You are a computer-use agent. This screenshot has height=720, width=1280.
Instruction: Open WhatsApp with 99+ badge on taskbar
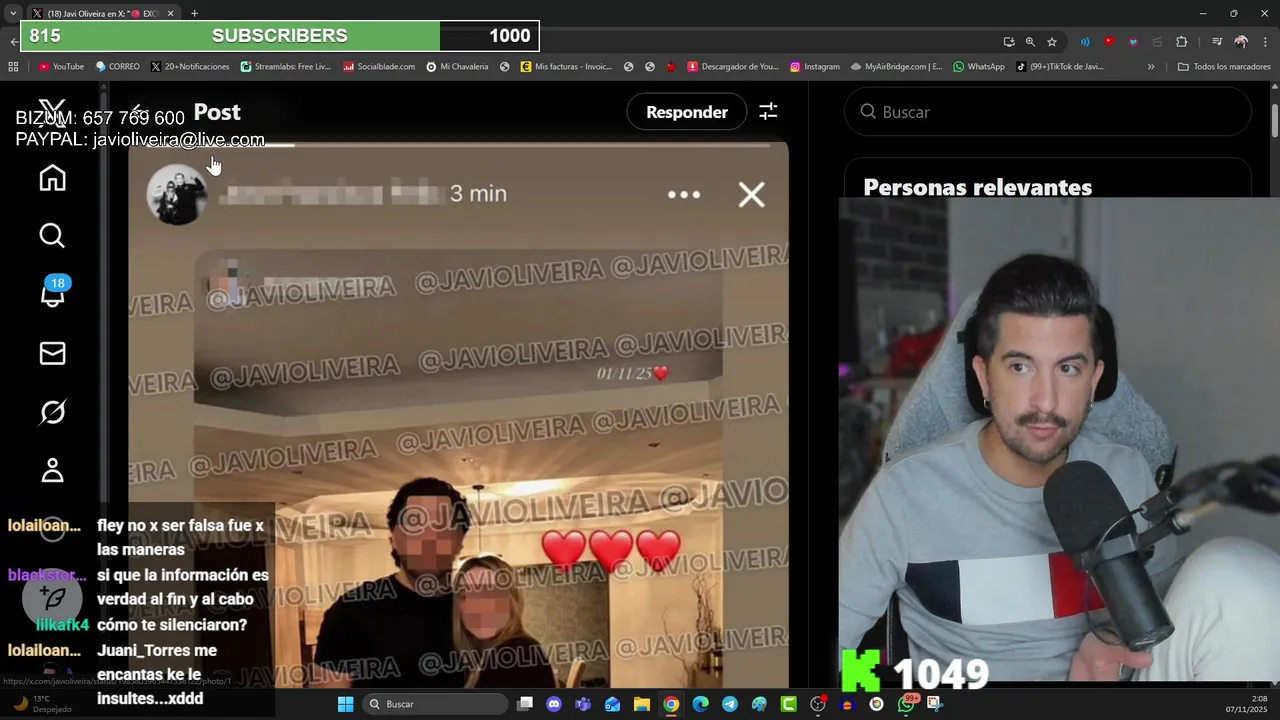point(907,703)
